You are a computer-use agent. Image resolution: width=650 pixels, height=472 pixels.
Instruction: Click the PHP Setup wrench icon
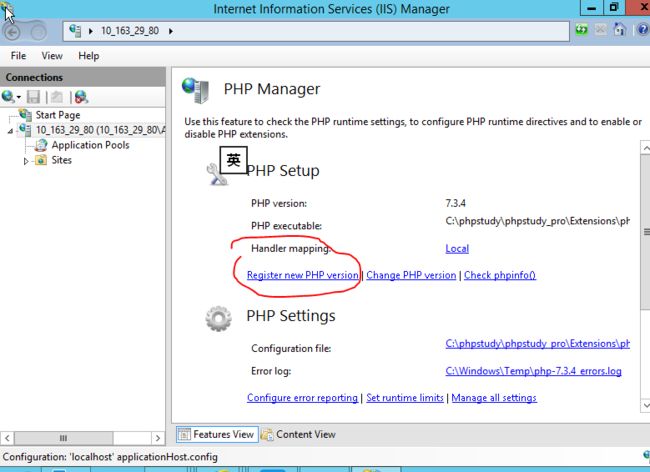pyautogui.click(x=217, y=174)
